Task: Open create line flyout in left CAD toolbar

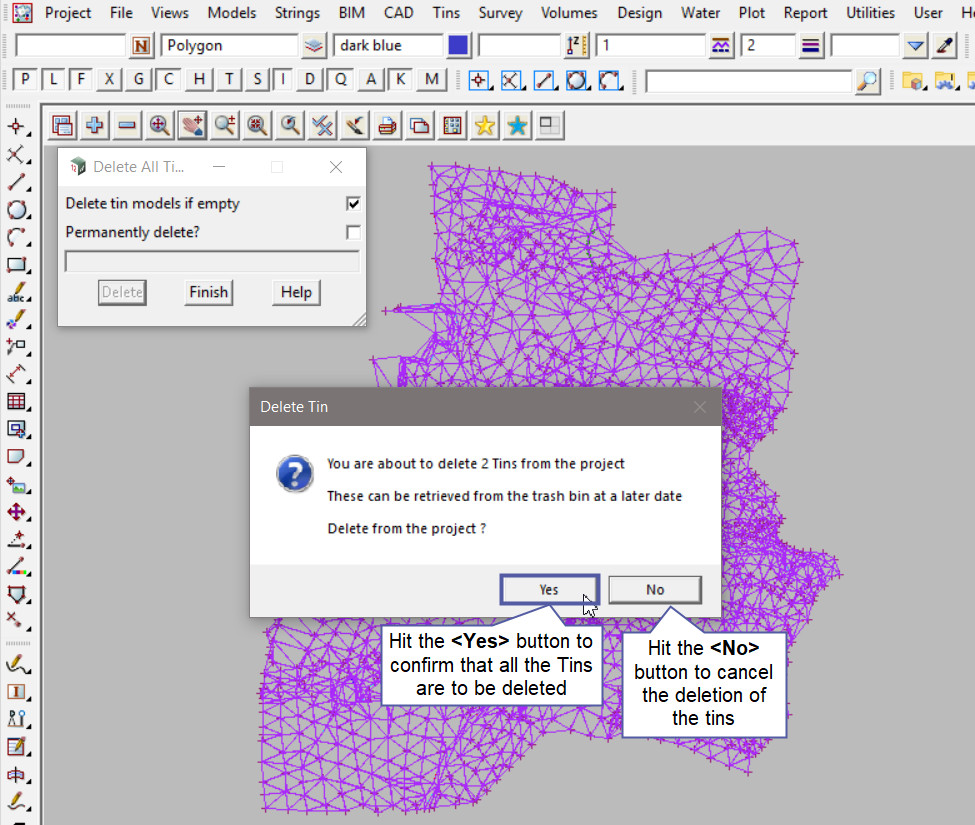Action: point(17,182)
